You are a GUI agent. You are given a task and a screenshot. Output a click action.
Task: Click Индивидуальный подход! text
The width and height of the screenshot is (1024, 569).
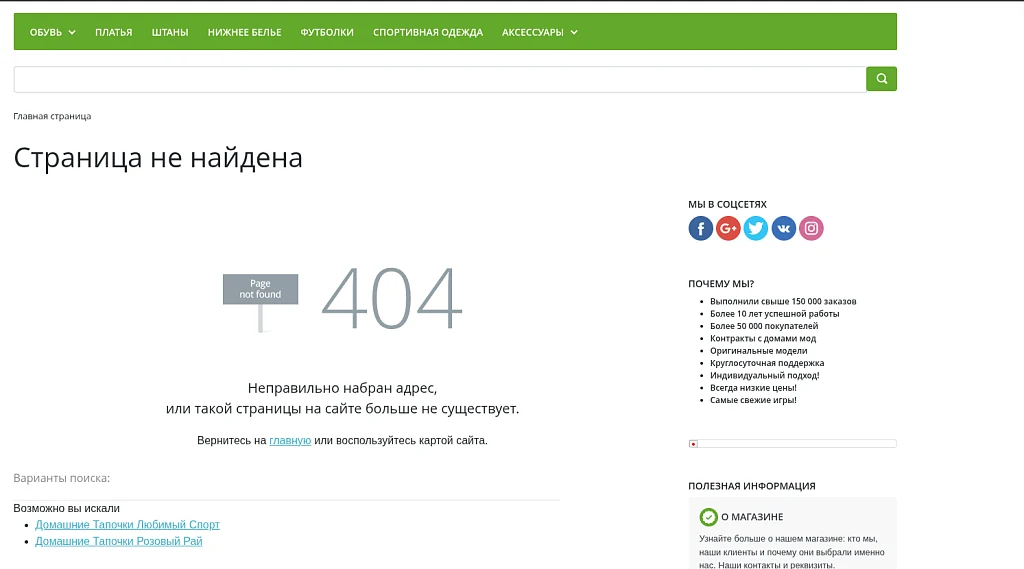coord(765,376)
